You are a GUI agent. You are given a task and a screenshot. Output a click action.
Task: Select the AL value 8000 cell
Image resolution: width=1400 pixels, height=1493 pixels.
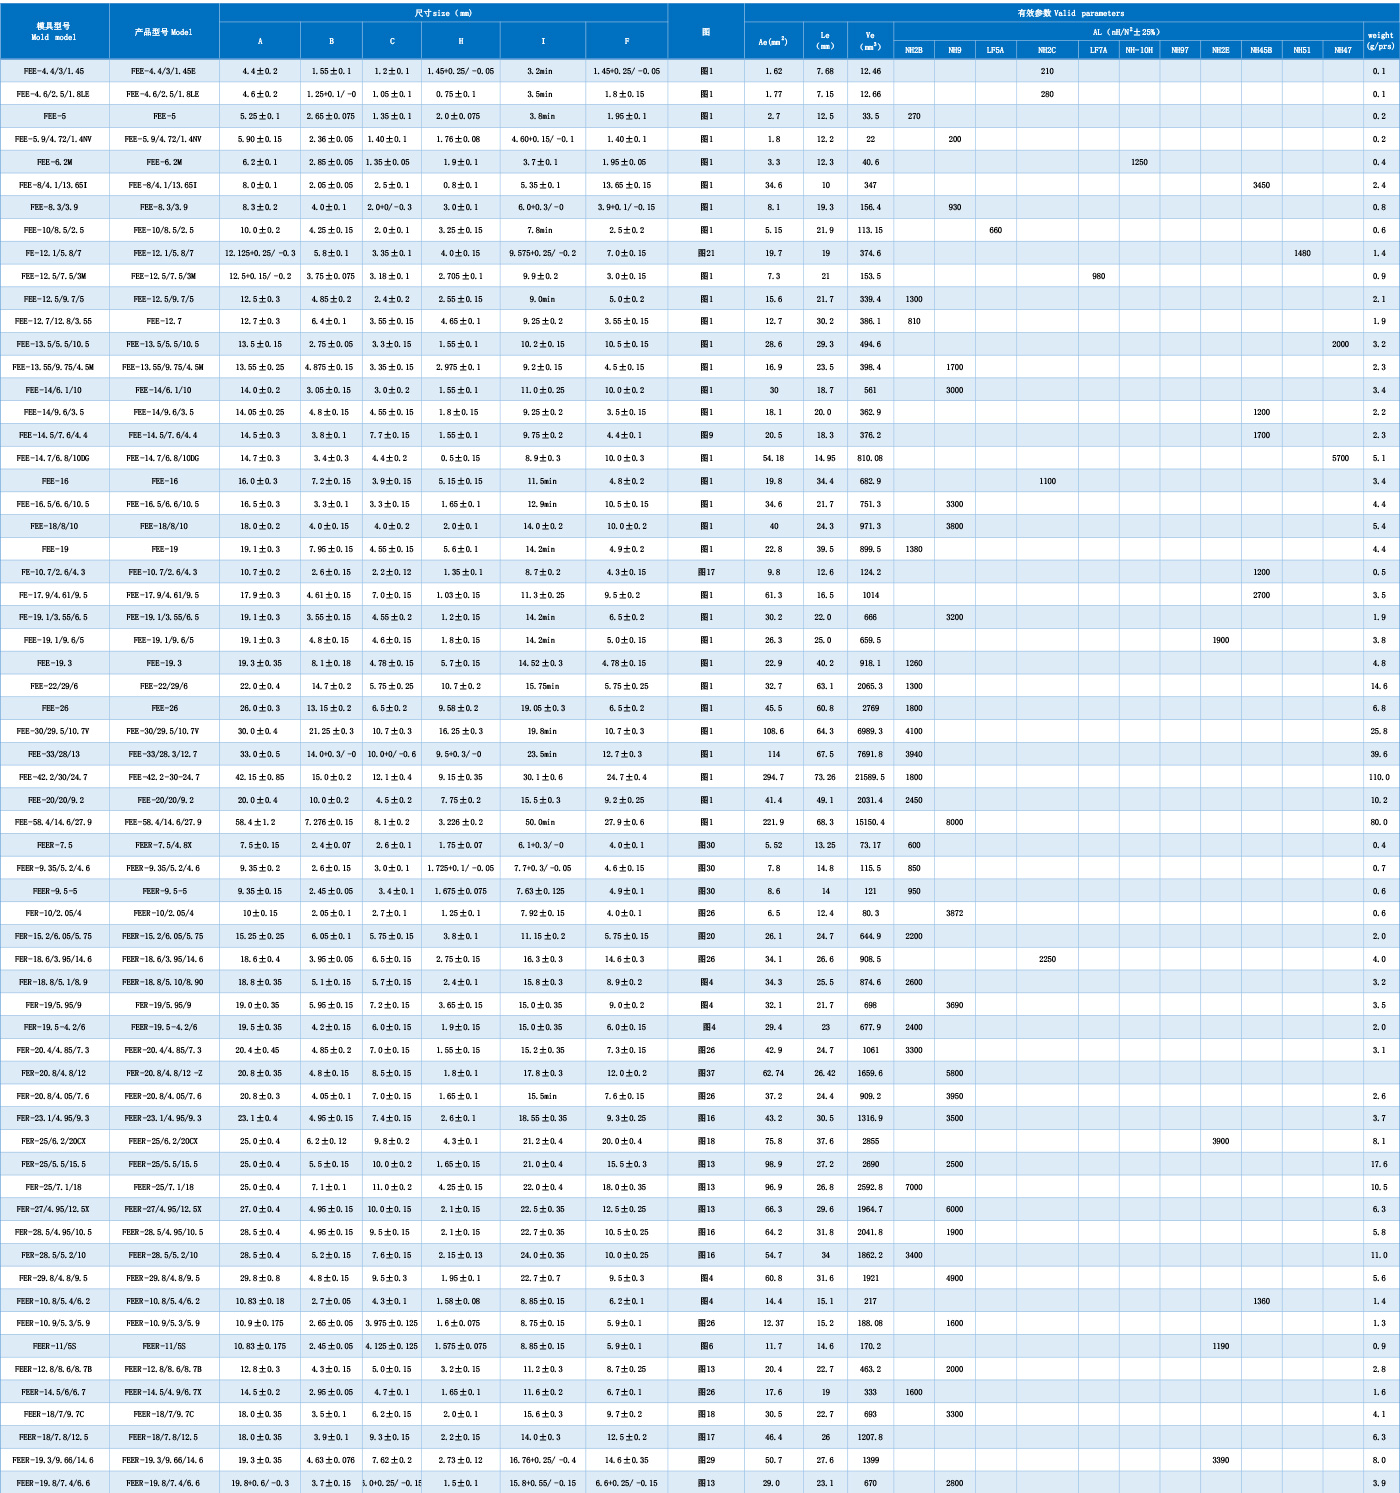click(x=954, y=822)
